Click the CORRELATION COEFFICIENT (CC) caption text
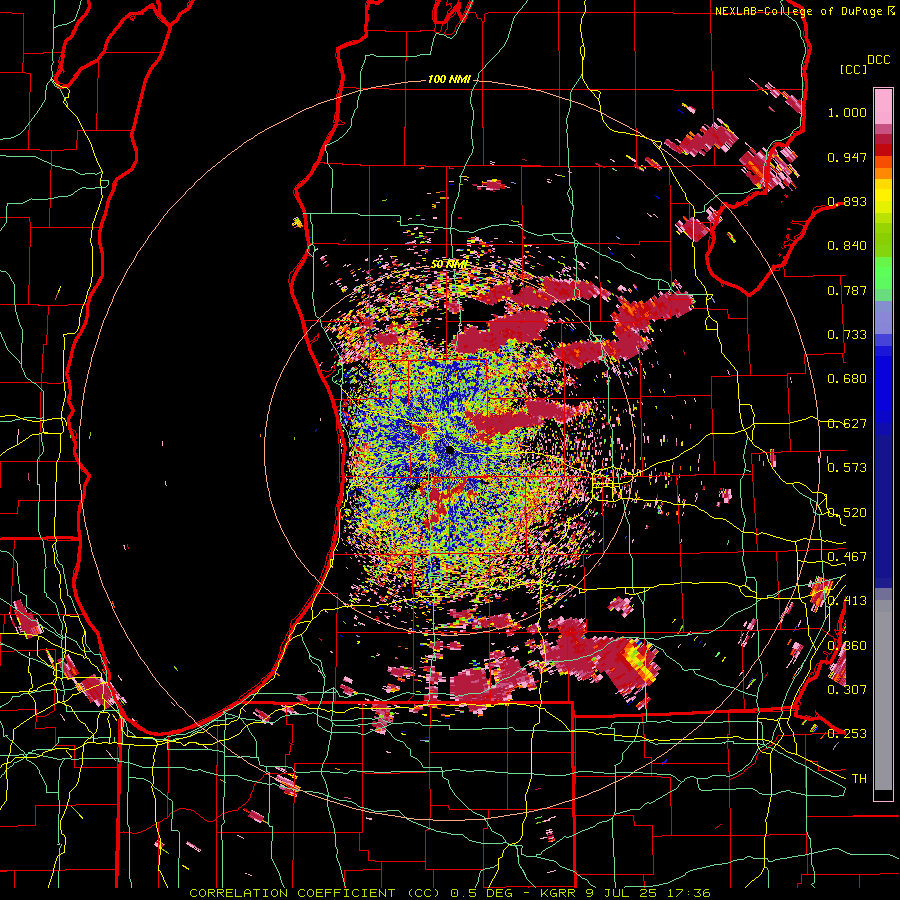Image resolution: width=900 pixels, height=900 pixels. [x=315, y=893]
